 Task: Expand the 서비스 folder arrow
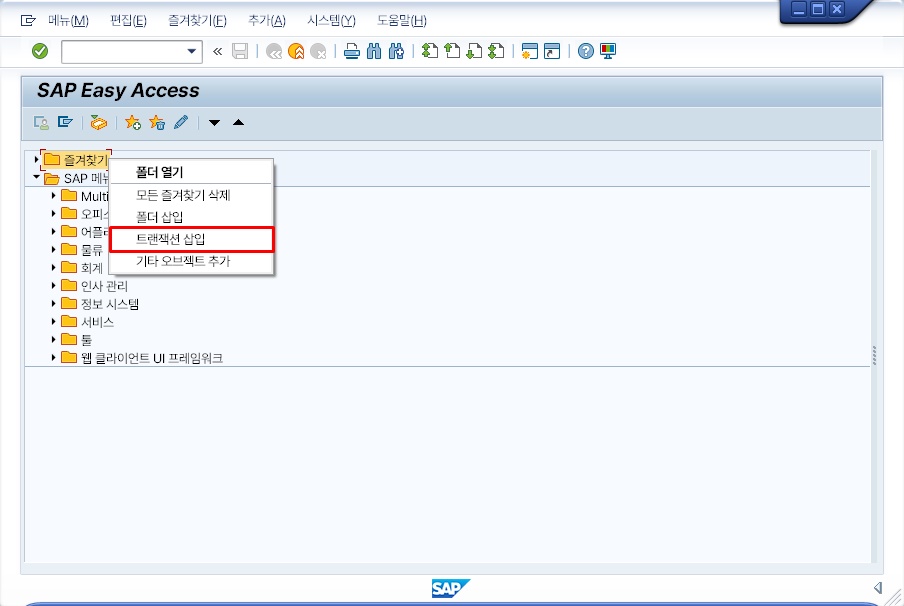pos(54,321)
